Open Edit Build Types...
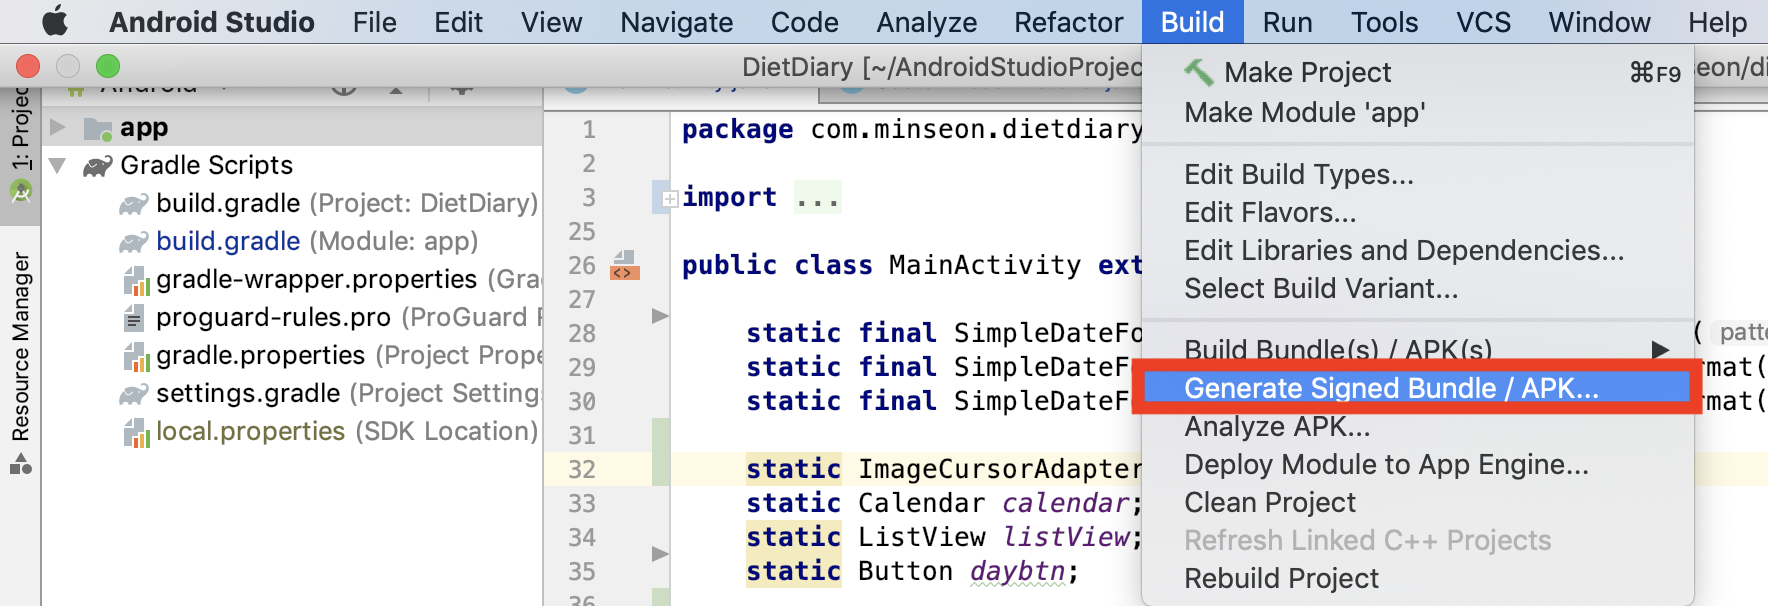The image size is (1768, 606). coord(1418,175)
